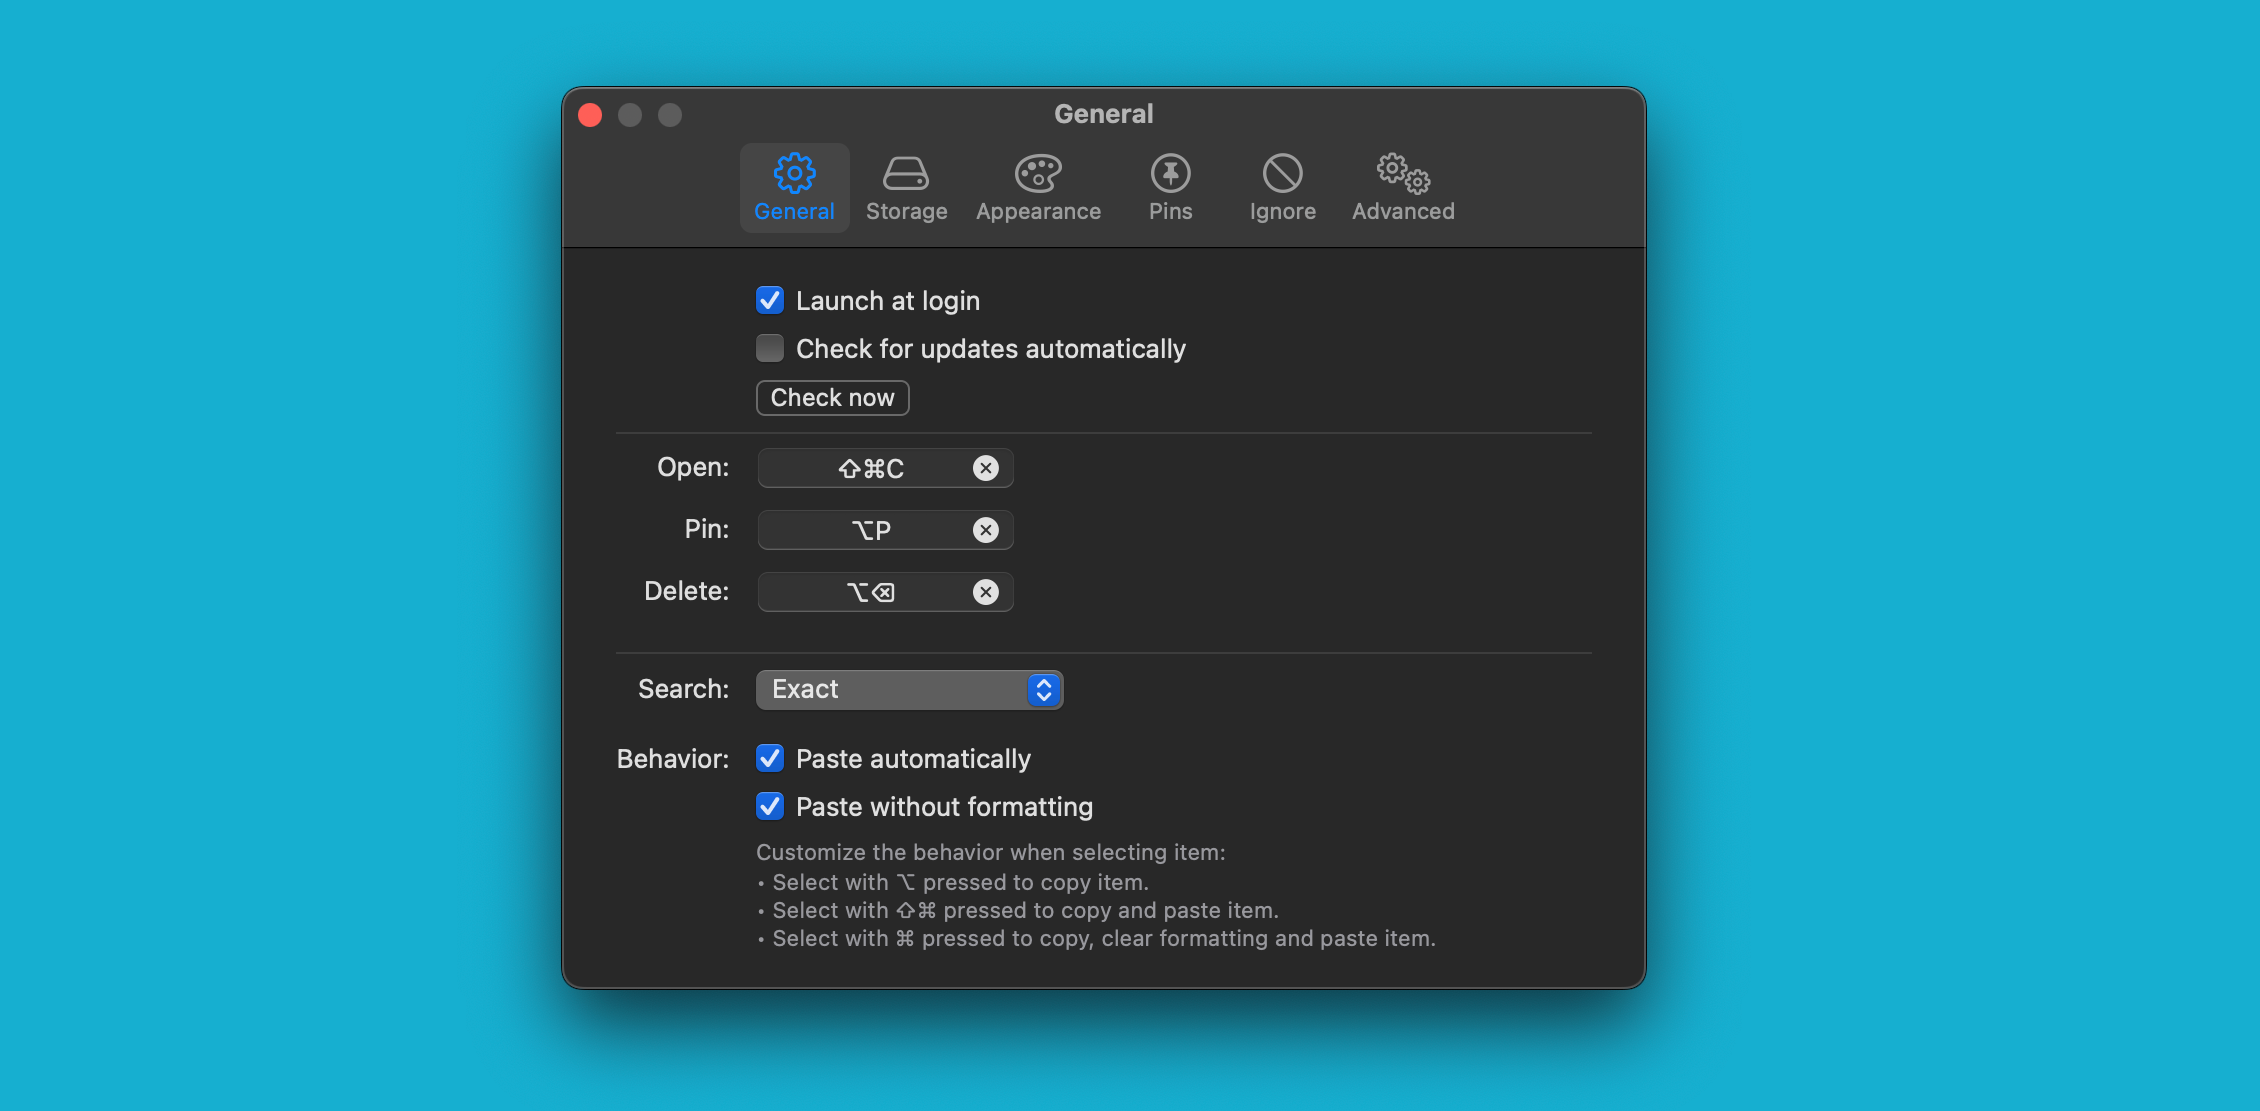Enable Check for updates automatically
This screenshot has width=2260, height=1111.
tap(769, 348)
